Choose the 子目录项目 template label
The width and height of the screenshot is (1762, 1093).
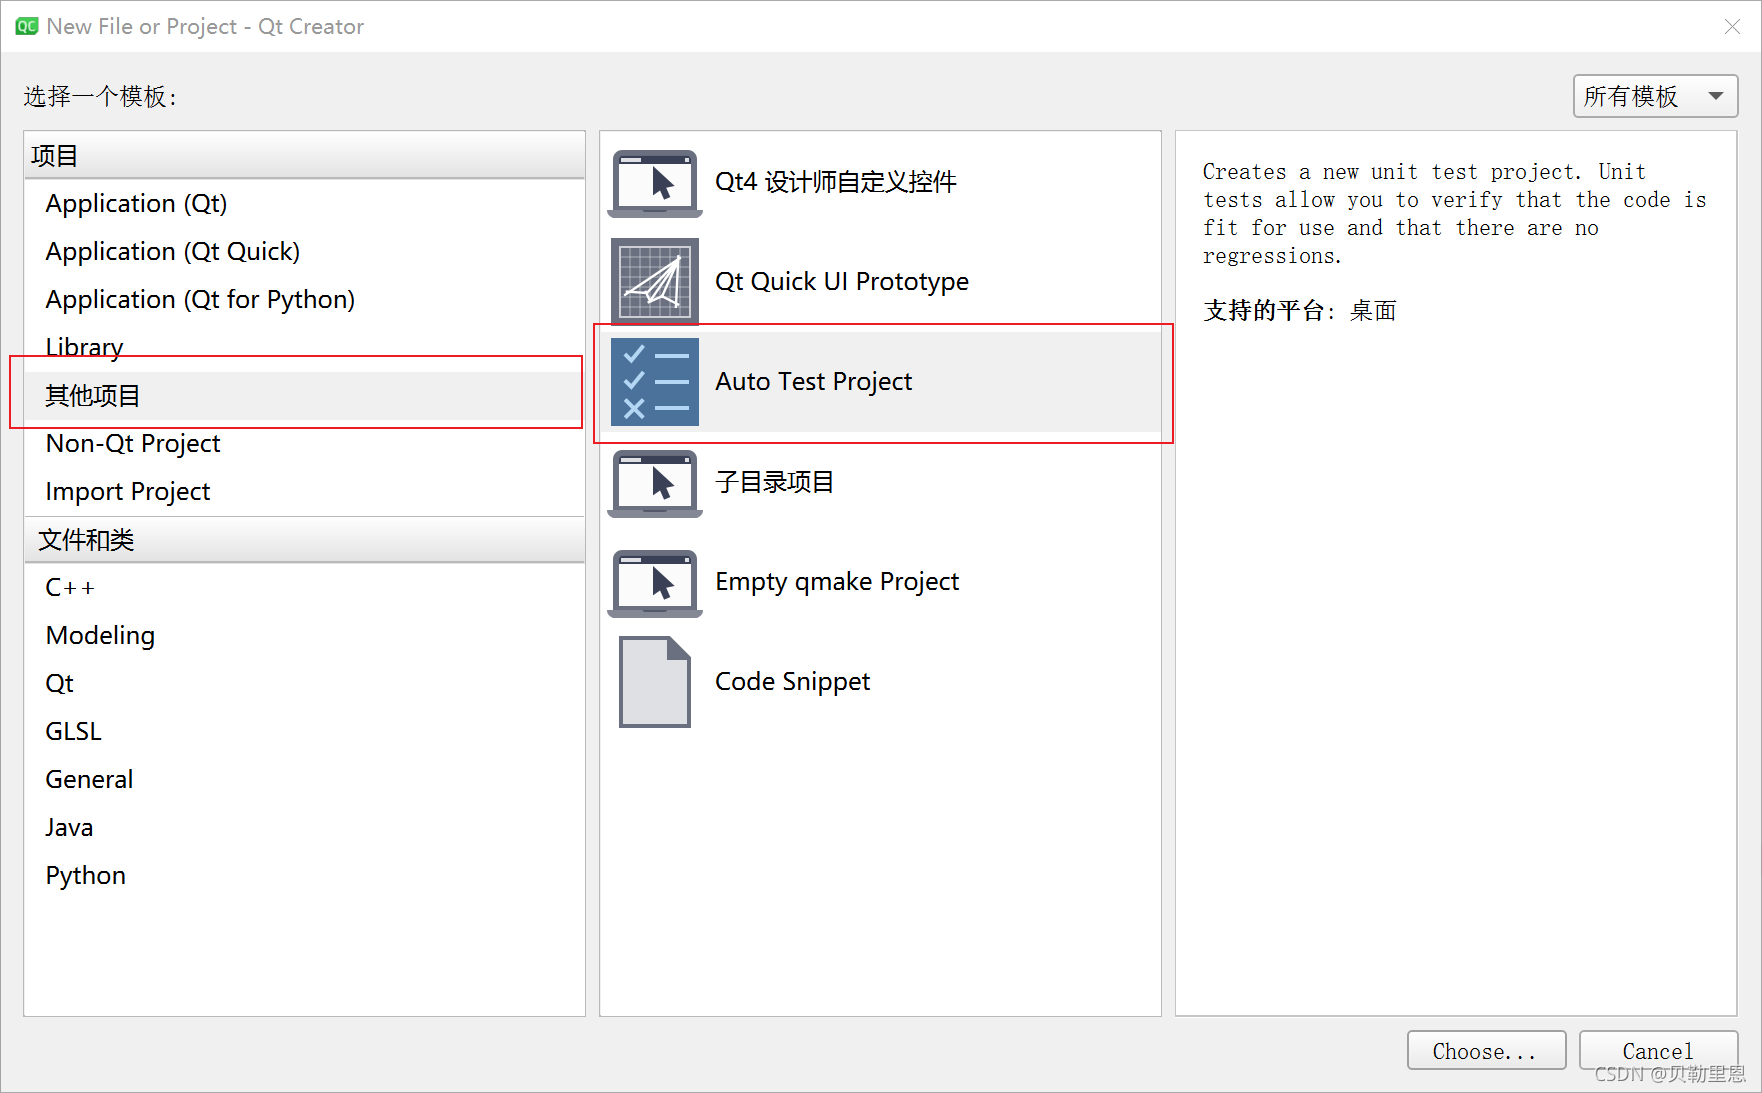(x=775, y=482)
